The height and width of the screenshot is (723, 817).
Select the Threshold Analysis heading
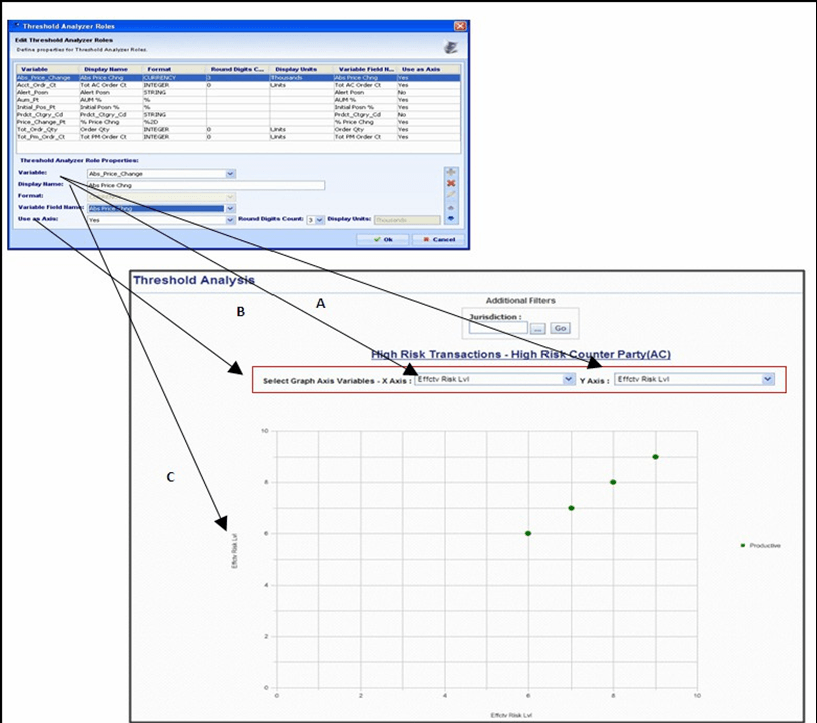click(196, 280)
